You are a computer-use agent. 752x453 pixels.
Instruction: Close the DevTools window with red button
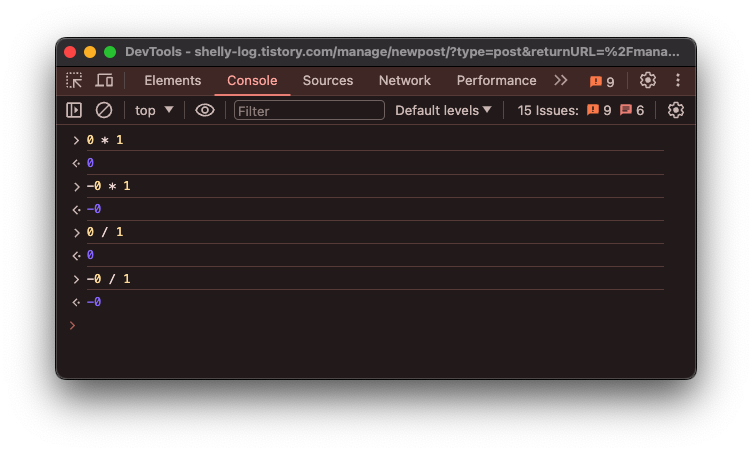70,52
